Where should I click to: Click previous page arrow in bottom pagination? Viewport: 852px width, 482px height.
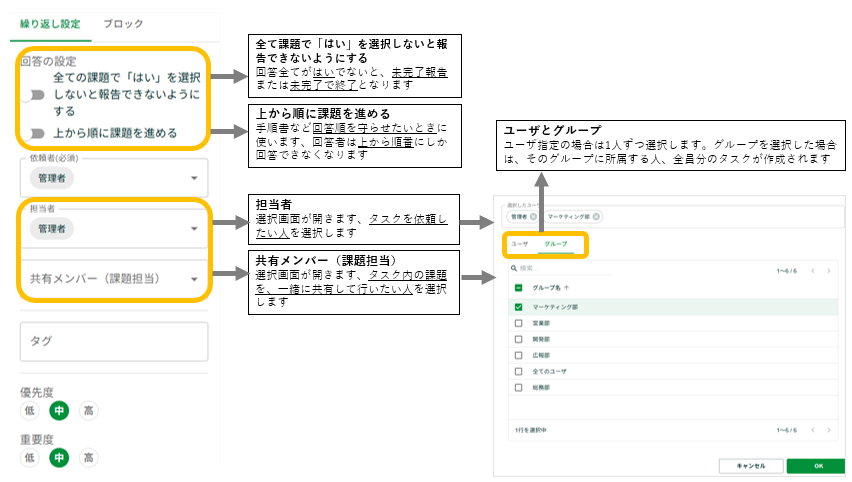click(x=811, y=429)
